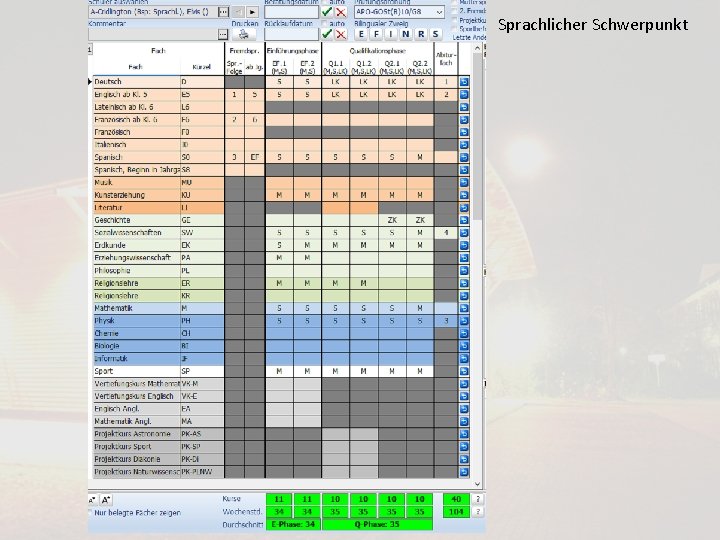Select bilingual branch F button
Viewport: 720px width, 540px height.
tap(376, 34)
